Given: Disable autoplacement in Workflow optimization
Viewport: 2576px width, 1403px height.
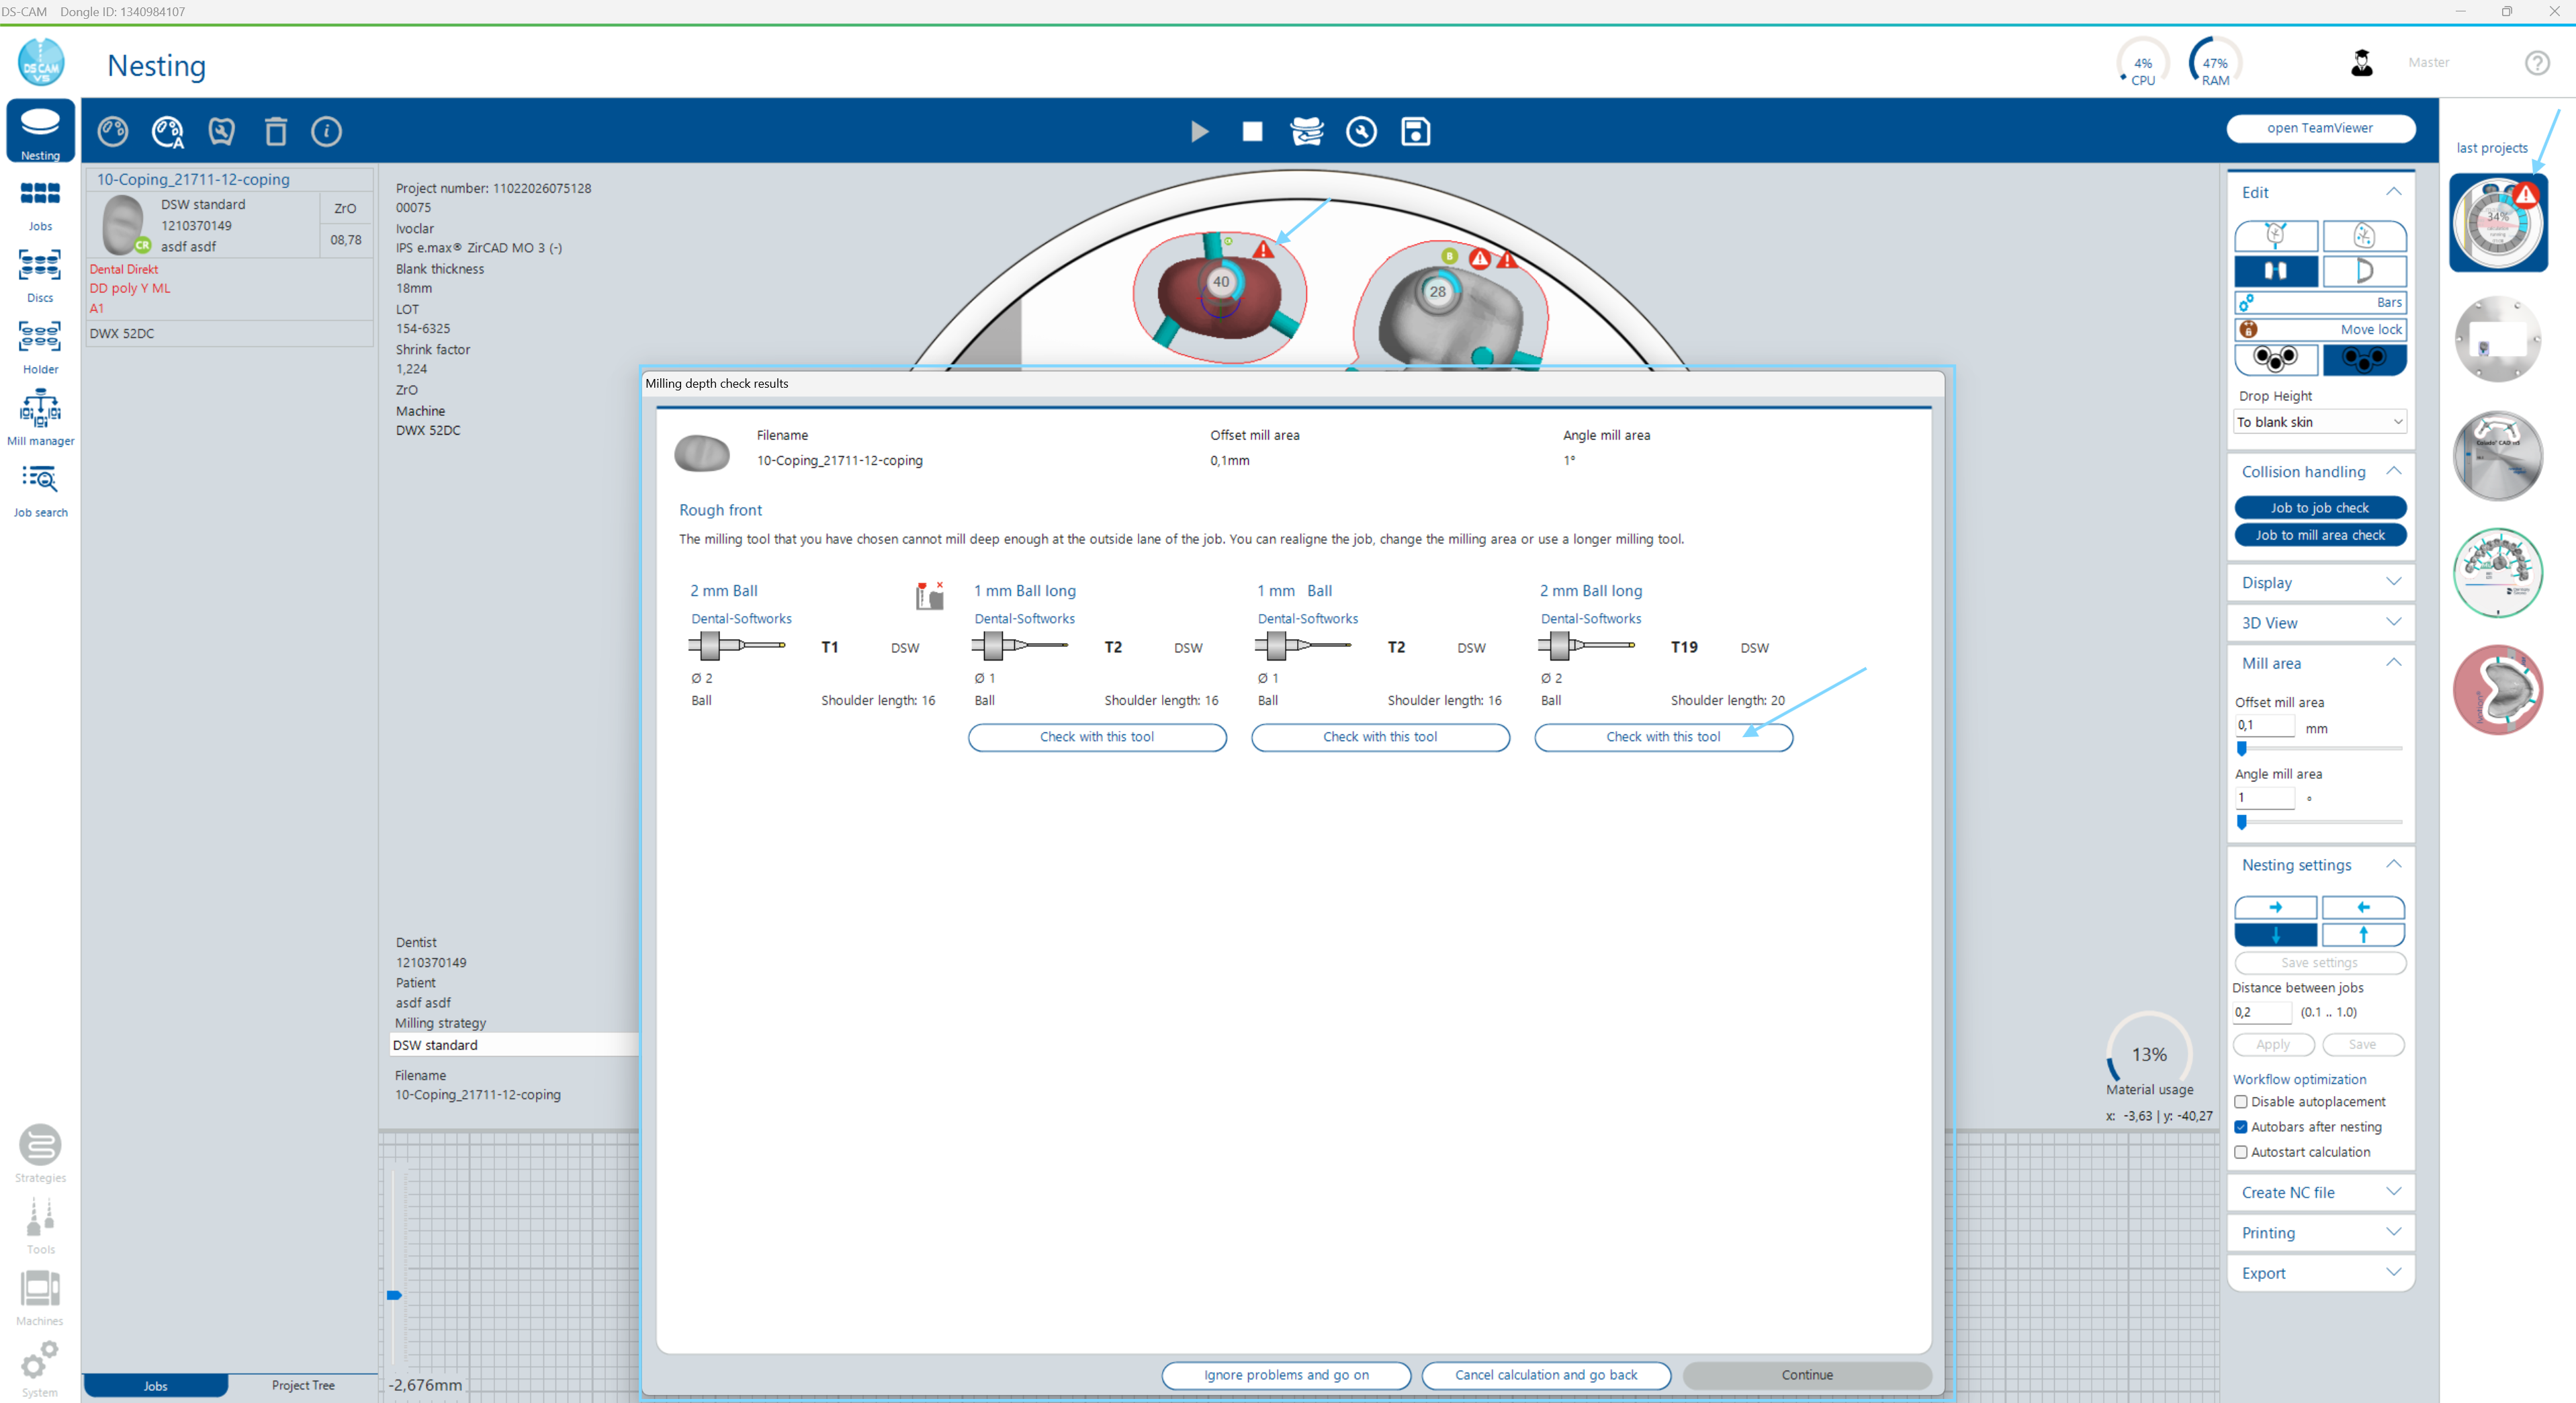Looking at the screenshot, I should [x=2242, y=1102].
